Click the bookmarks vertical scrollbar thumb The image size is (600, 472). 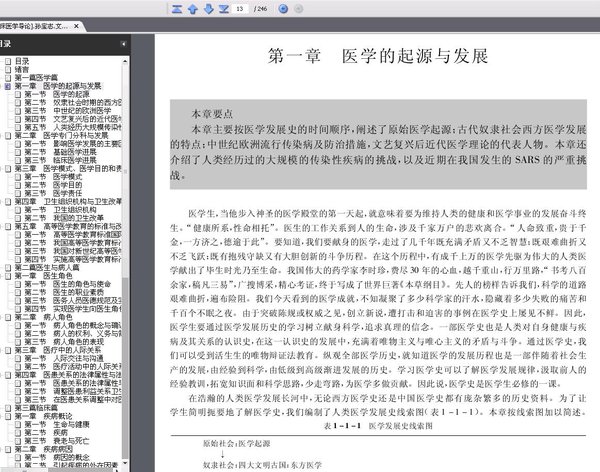(x=125, y=367)
